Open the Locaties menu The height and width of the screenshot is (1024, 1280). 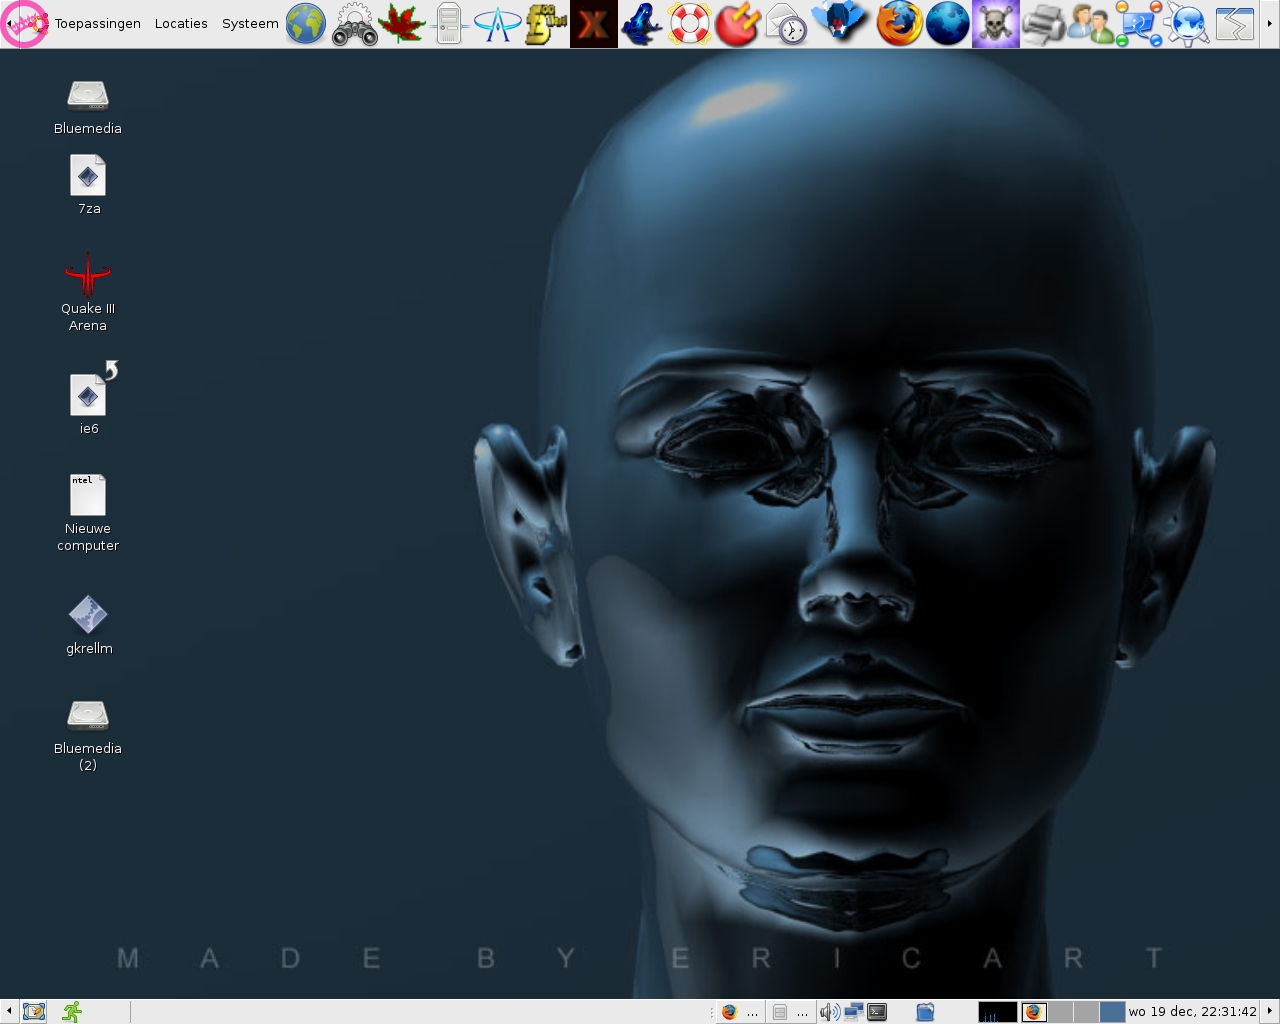181,24
